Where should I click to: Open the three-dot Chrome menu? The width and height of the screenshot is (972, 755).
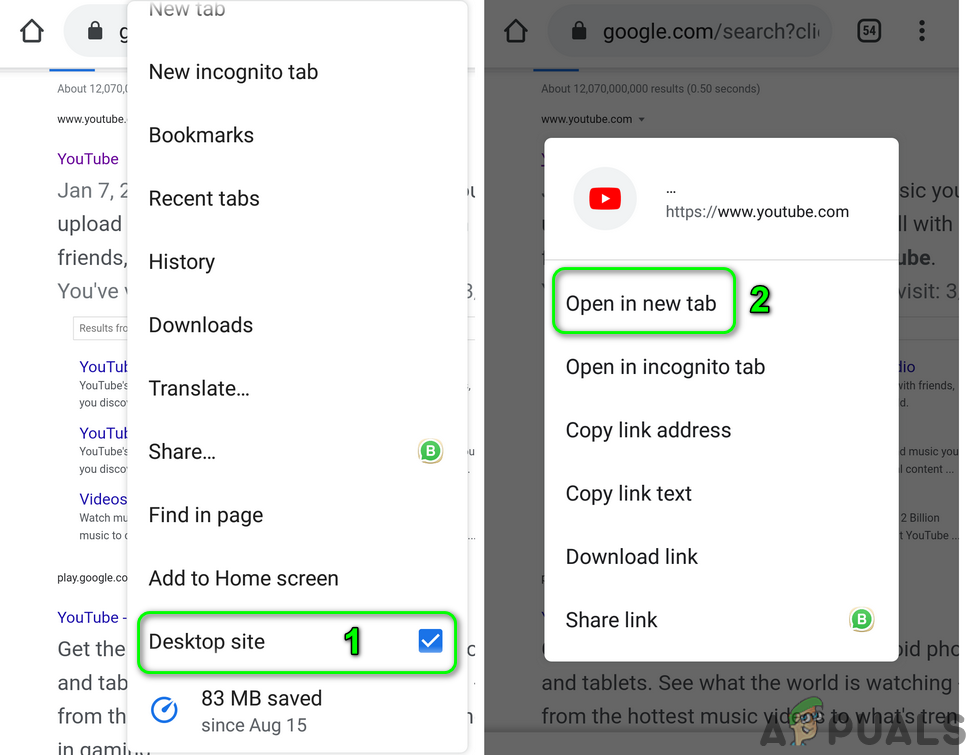(922, 30)
